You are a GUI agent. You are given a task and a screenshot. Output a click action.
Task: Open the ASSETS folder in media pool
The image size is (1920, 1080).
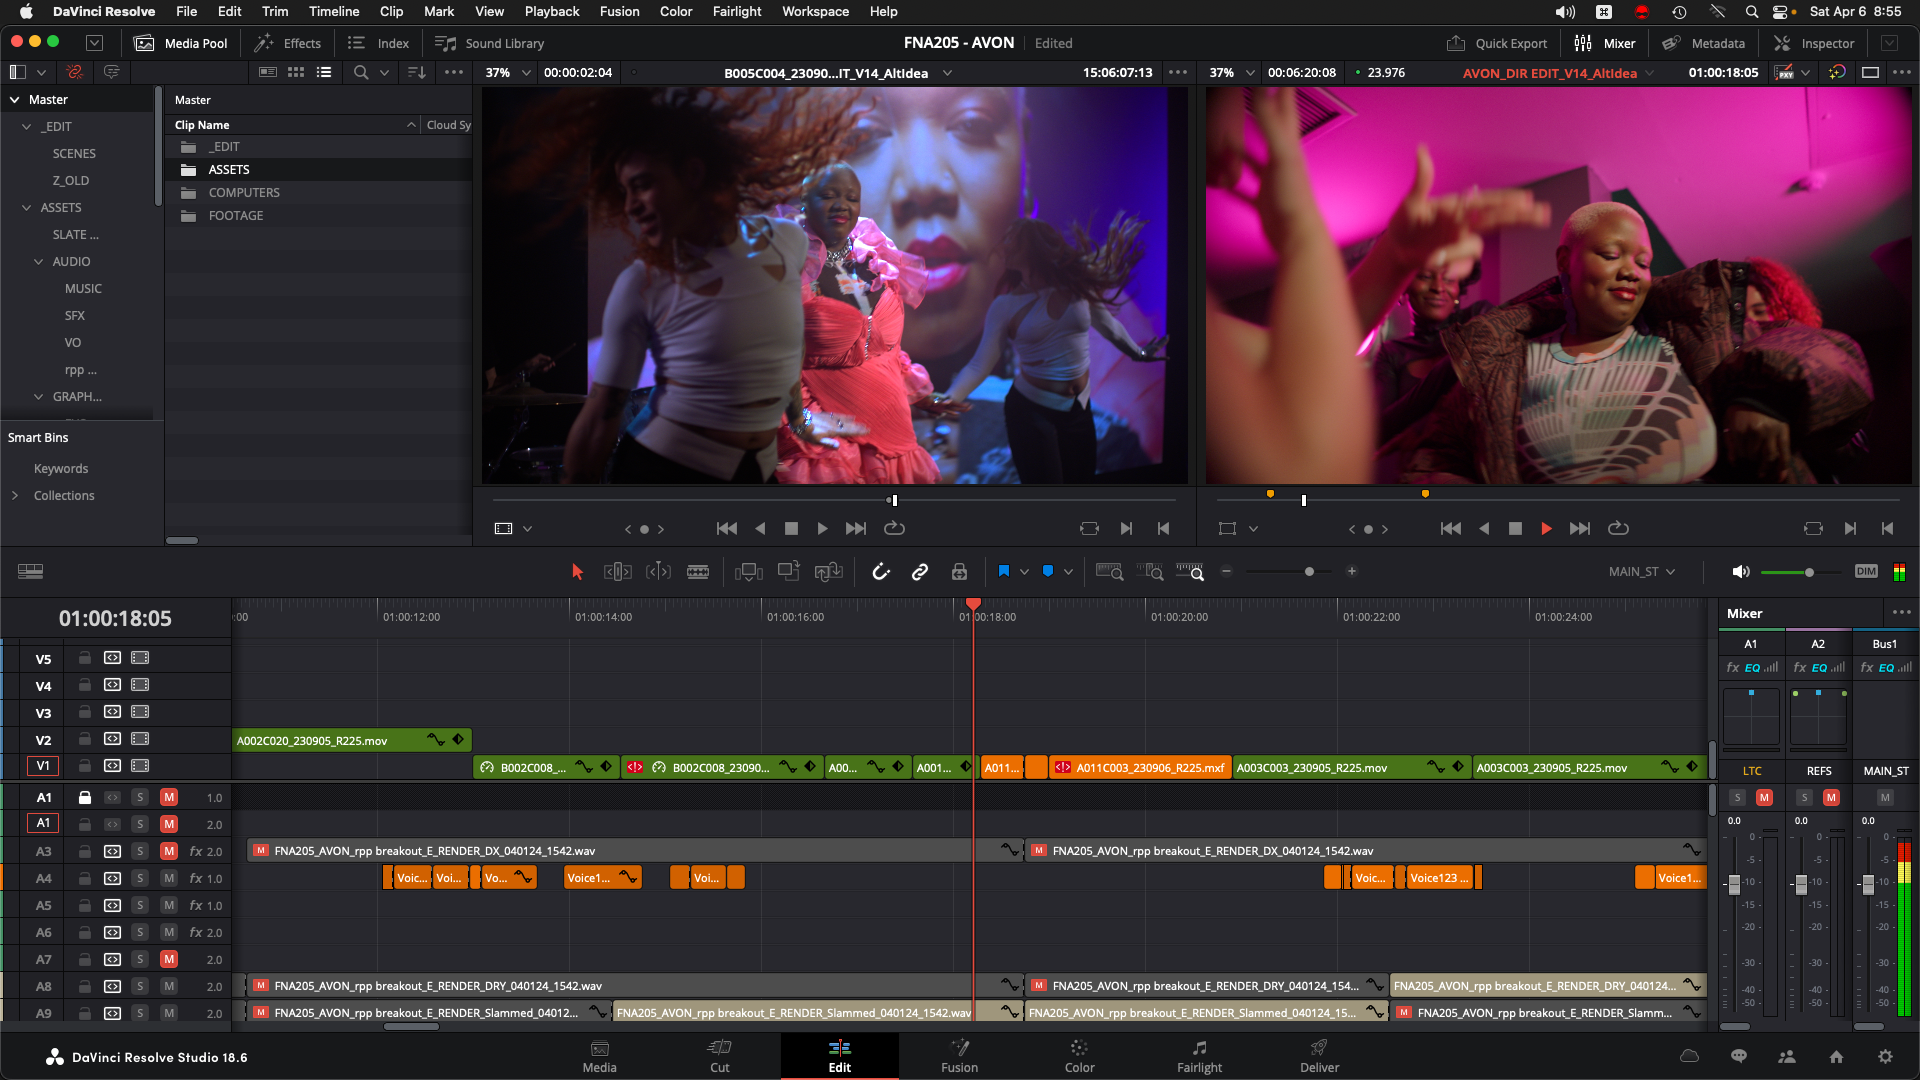(x=229, y=170)
